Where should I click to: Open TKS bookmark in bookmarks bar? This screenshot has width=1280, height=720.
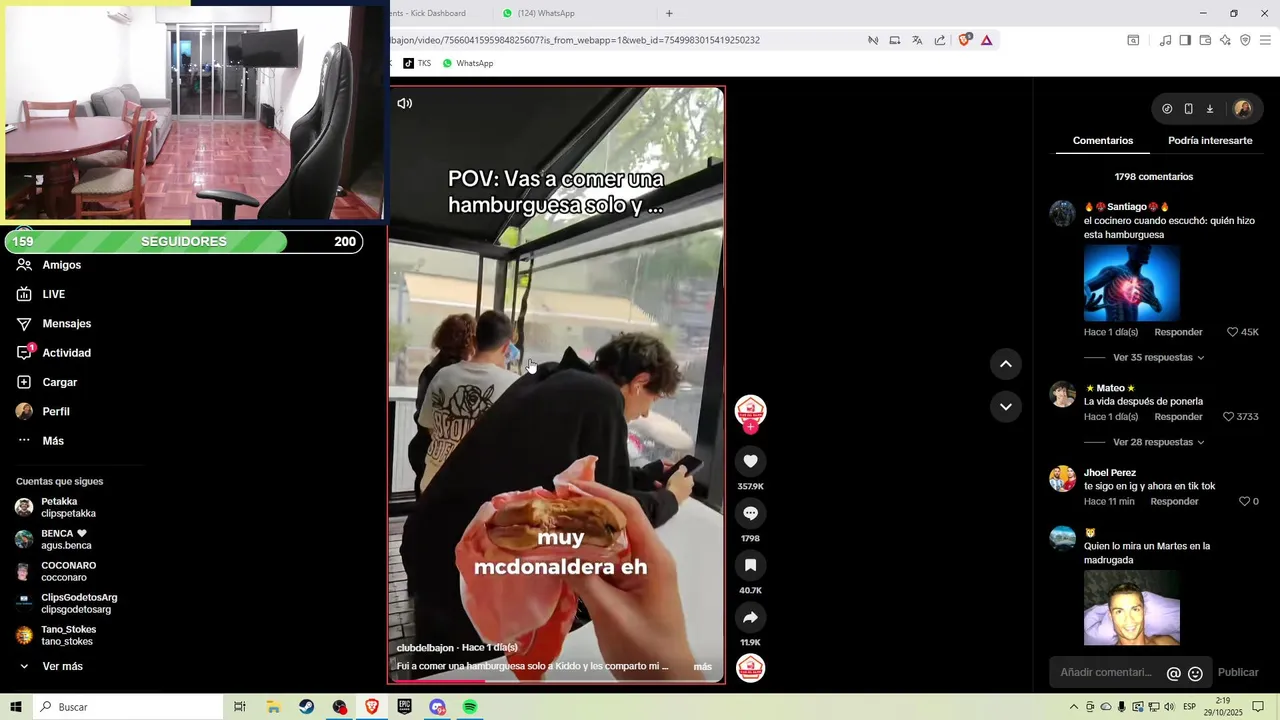click(417, 63)
